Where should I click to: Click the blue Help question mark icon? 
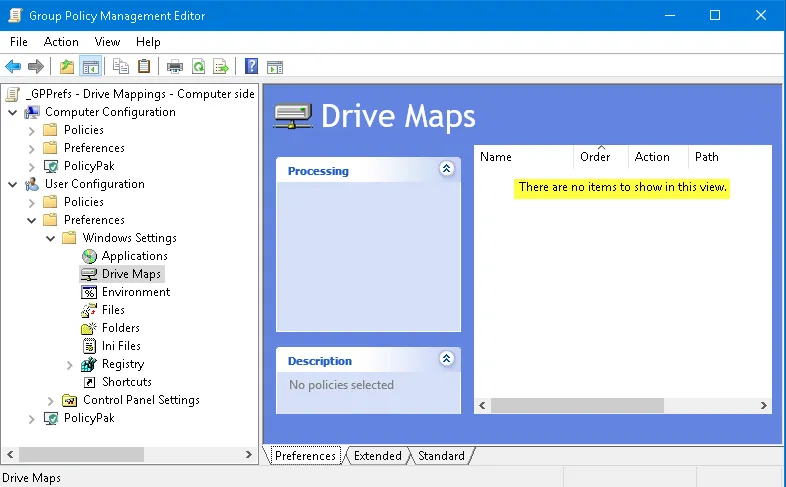tap(252, 67)
